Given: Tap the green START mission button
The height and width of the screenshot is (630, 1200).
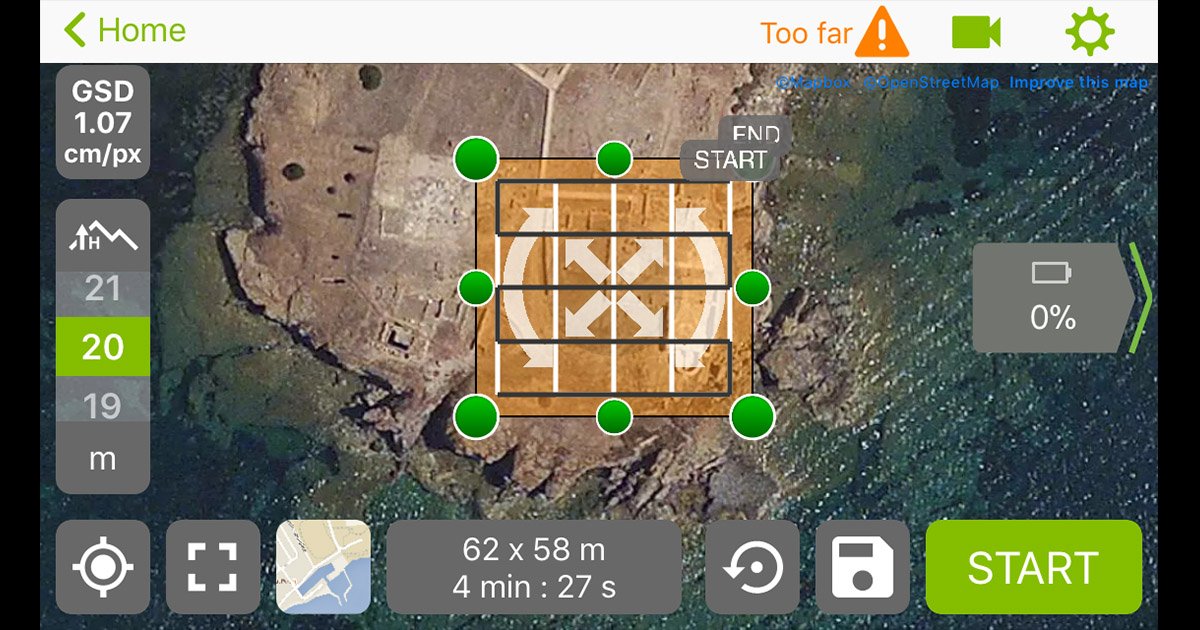Looking at the screenshot, I should coord(1034,567).
